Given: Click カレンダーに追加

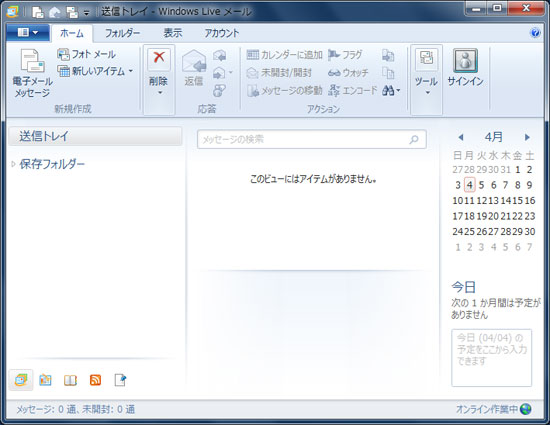Looking at the screenshot, I should (x=284, y=55).
